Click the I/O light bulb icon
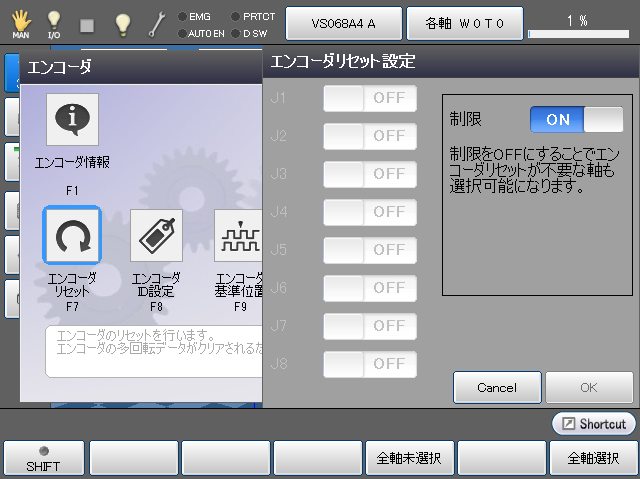Viewport: 640px width, 479px height. click(54, 22)
